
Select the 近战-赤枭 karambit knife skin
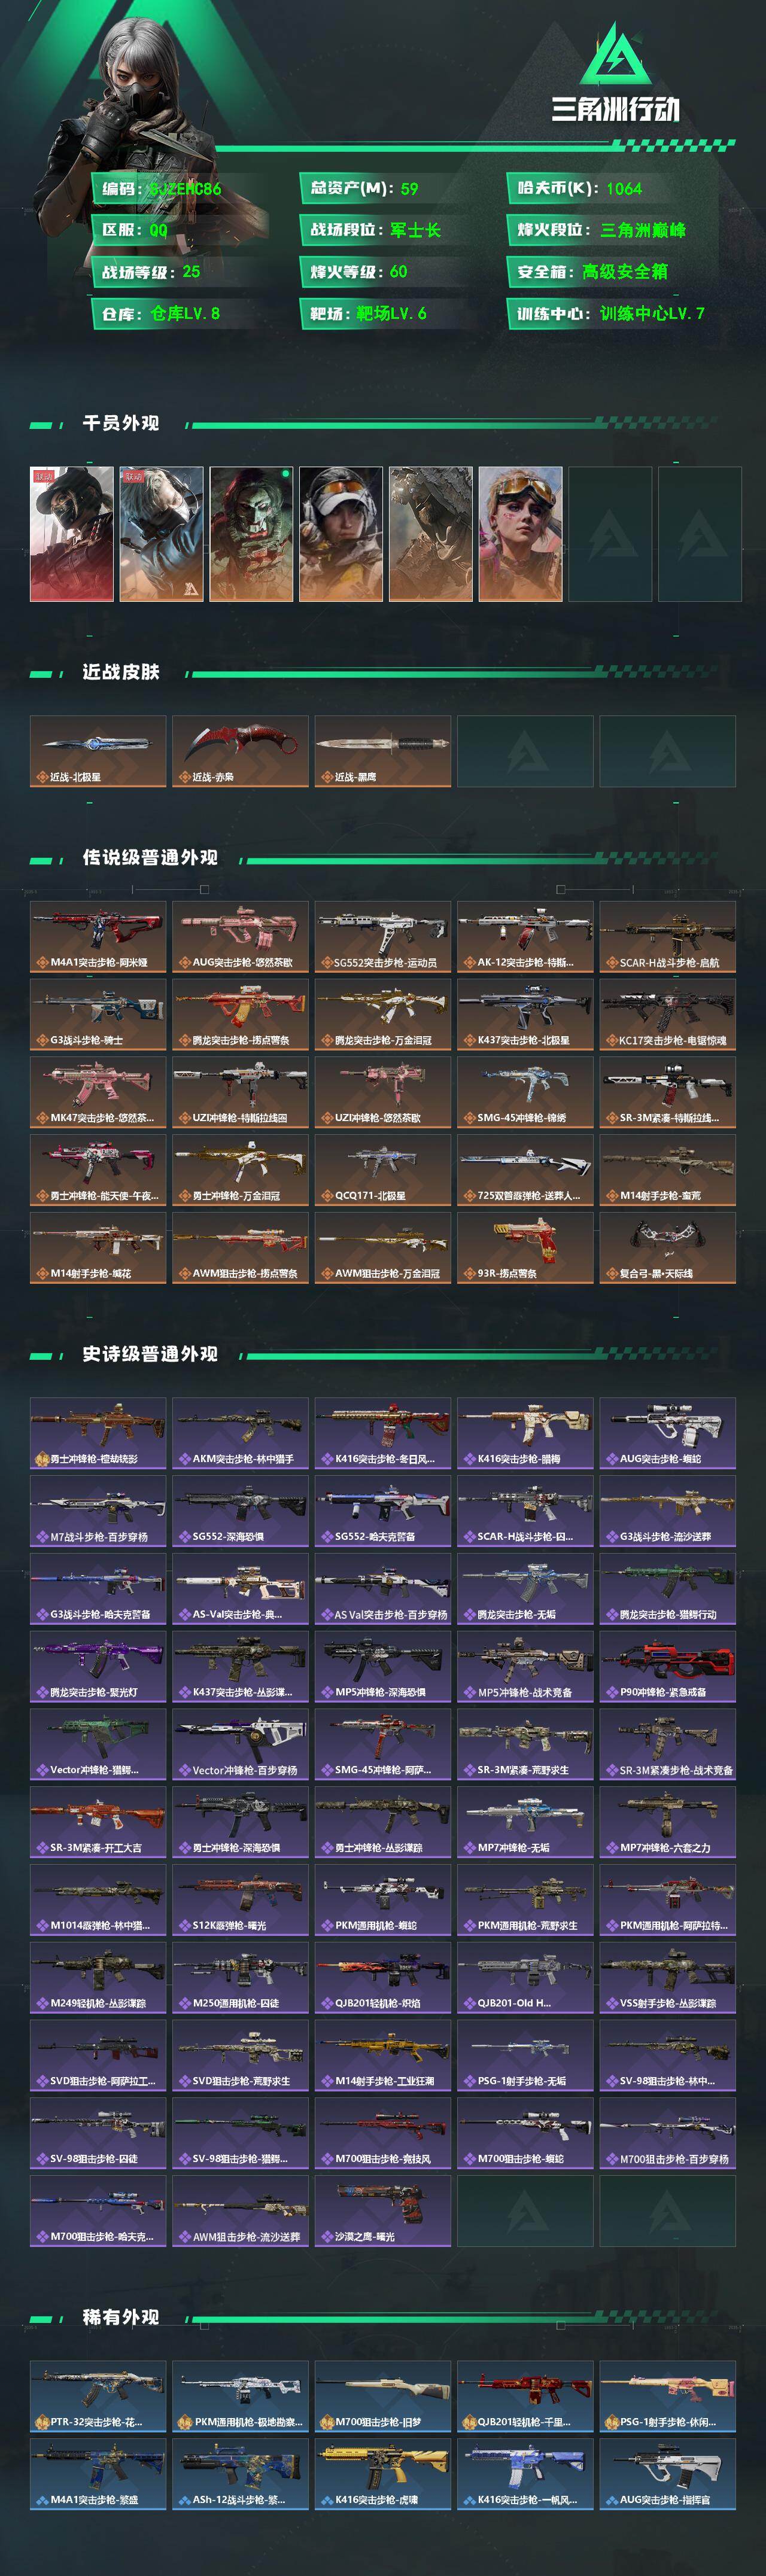(x=240, y=751)
